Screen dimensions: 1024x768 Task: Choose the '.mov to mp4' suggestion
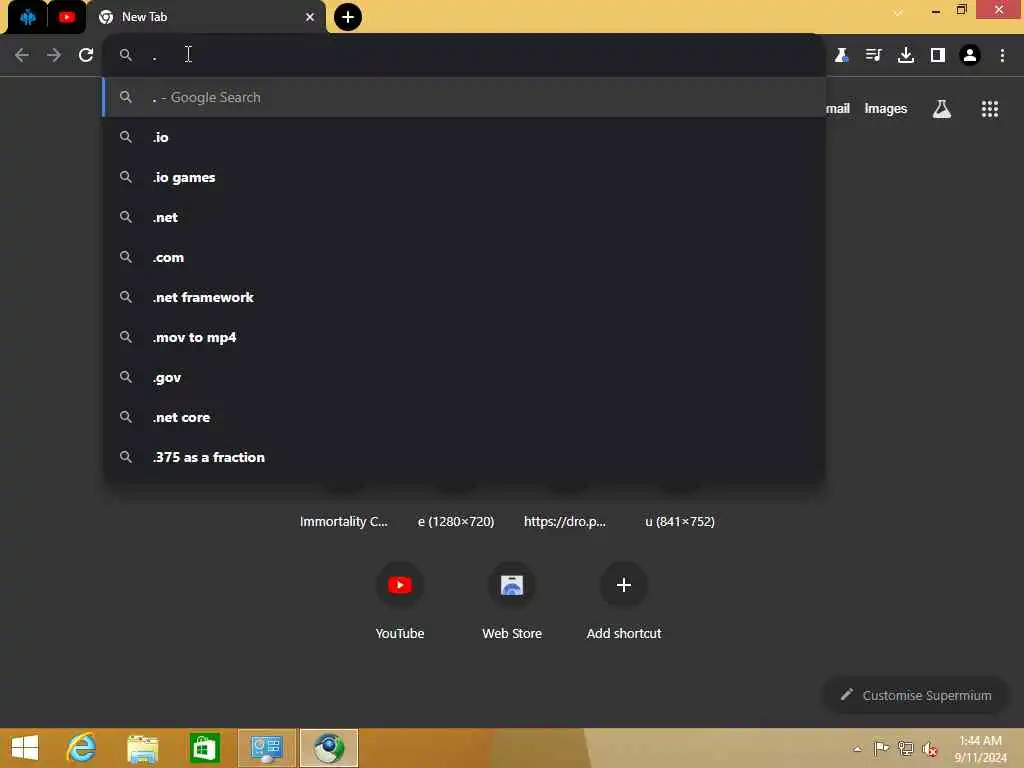(x=464, y=337)
